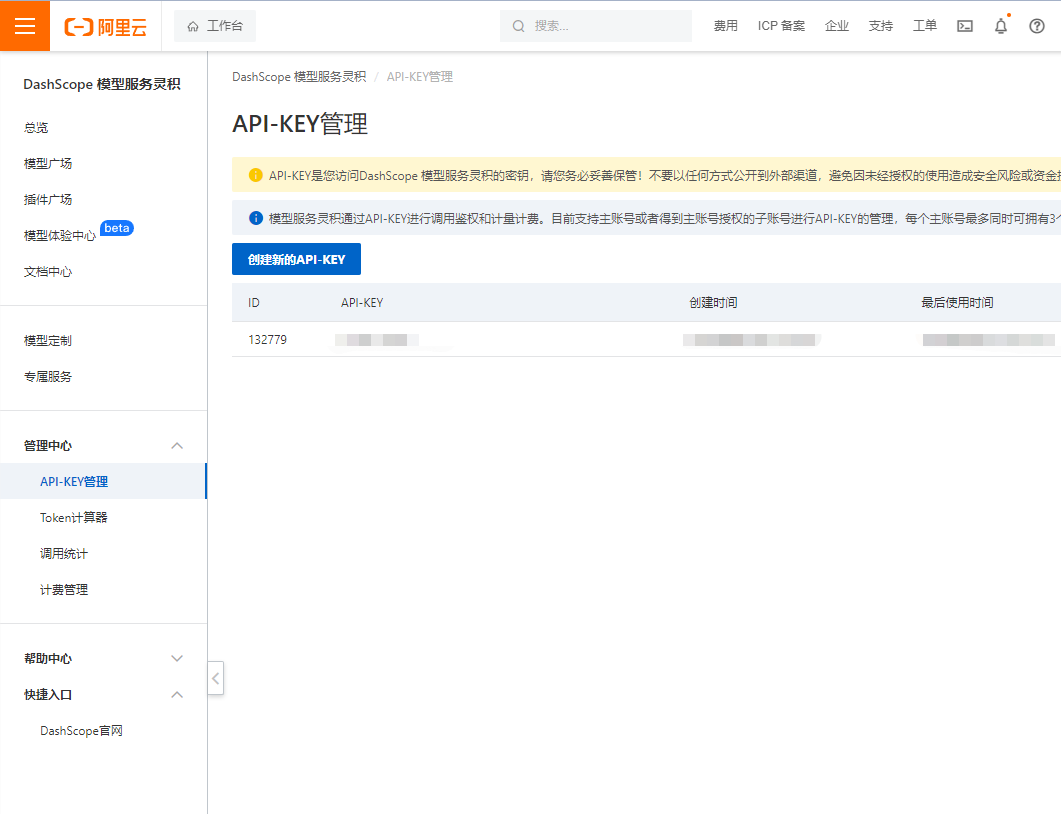Select Token计算器 in the sidebar
The height and width of the screenshot is (814, 1061).
(74, 518)
